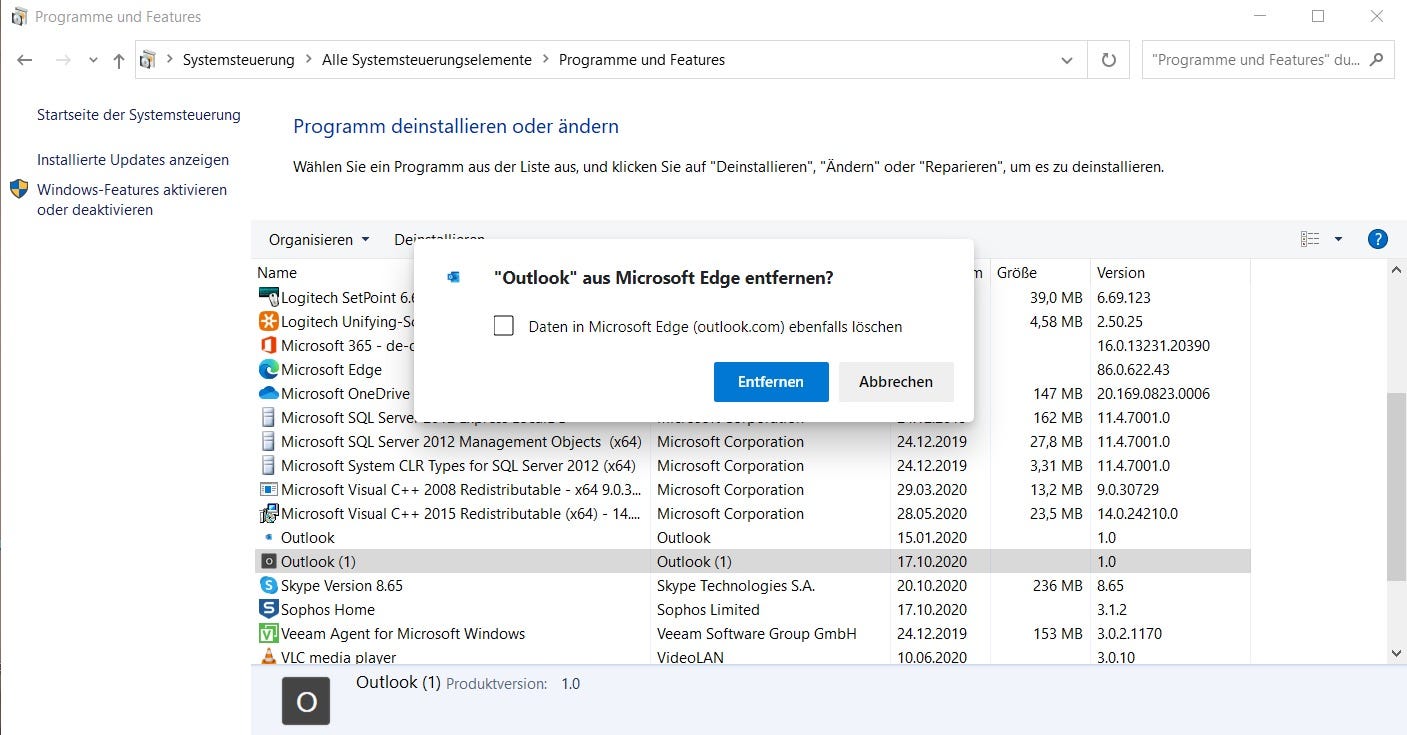The width and height of the screenshot is (1407, 735).
Task: Open Startseite der Systemsteuerung link
Action: 139,115
